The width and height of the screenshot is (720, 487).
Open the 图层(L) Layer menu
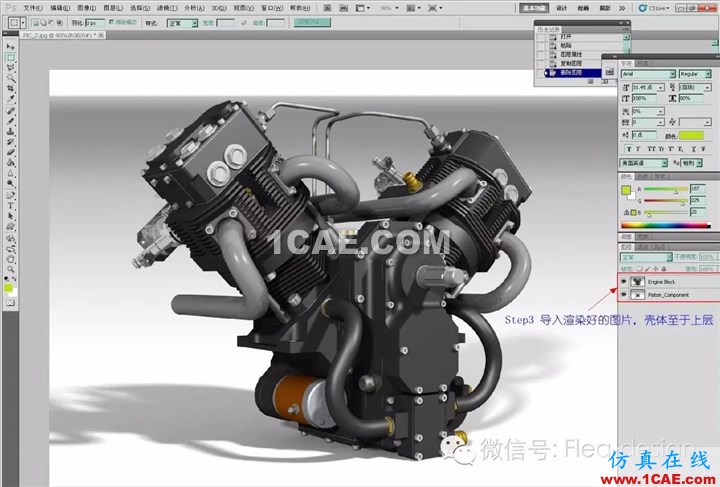(113, 8)
